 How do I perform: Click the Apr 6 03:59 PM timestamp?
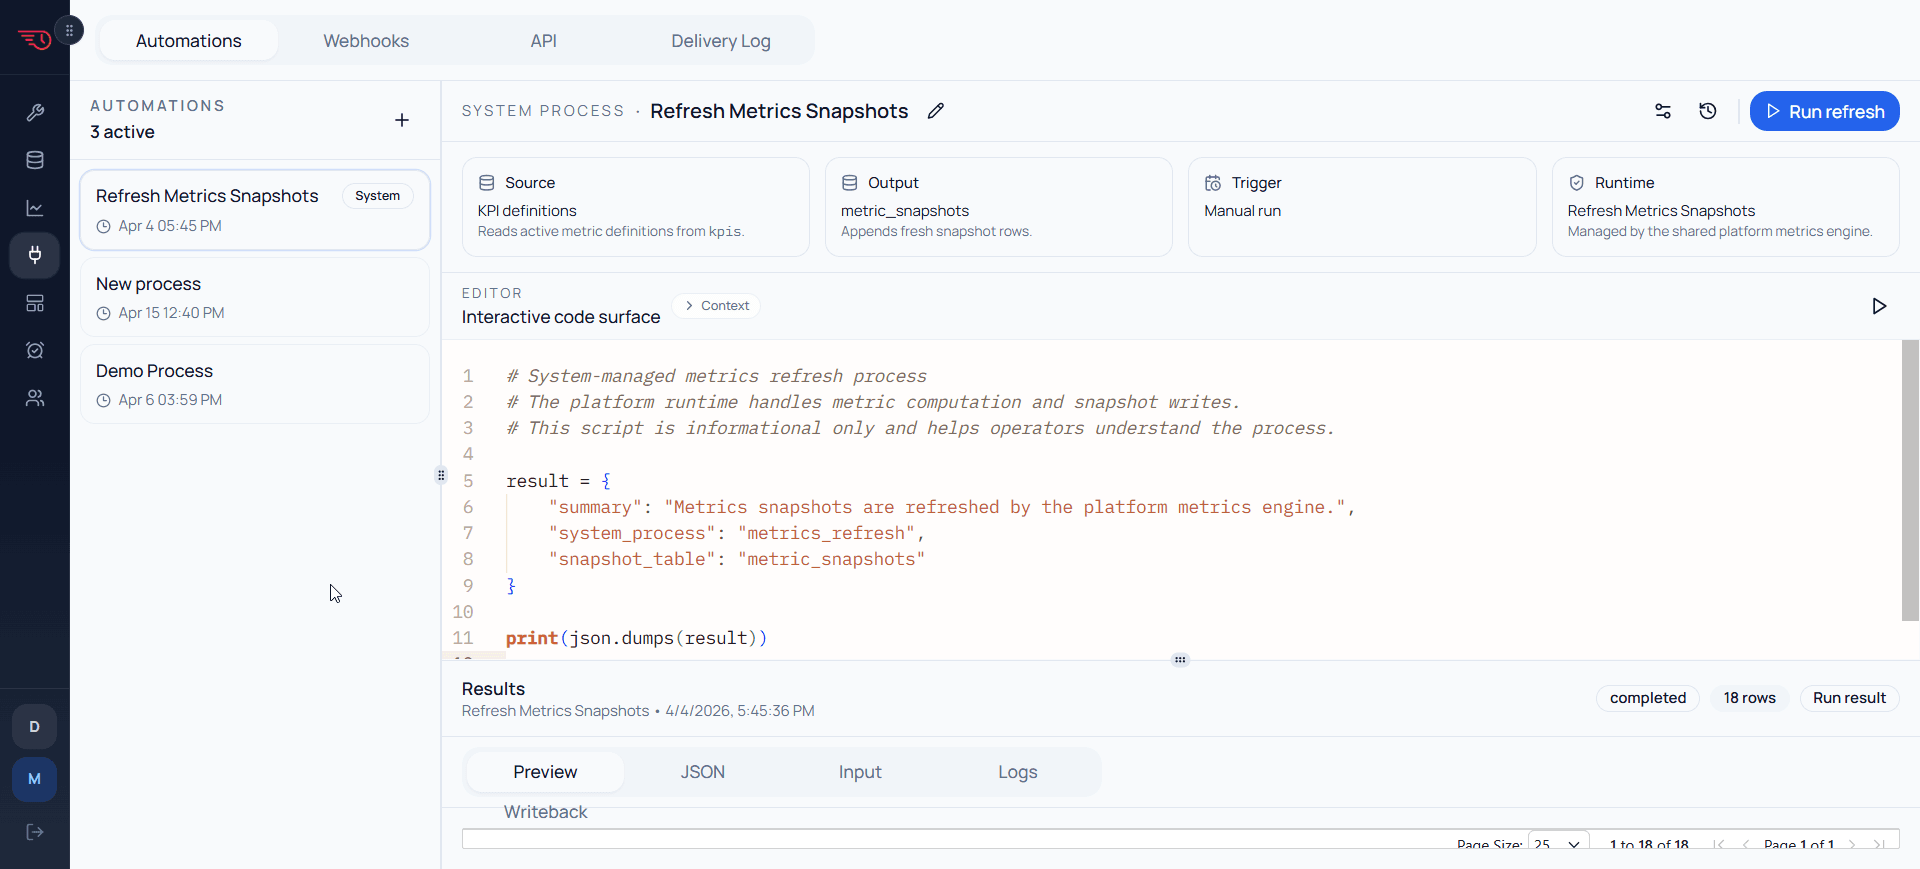(170, 400)
